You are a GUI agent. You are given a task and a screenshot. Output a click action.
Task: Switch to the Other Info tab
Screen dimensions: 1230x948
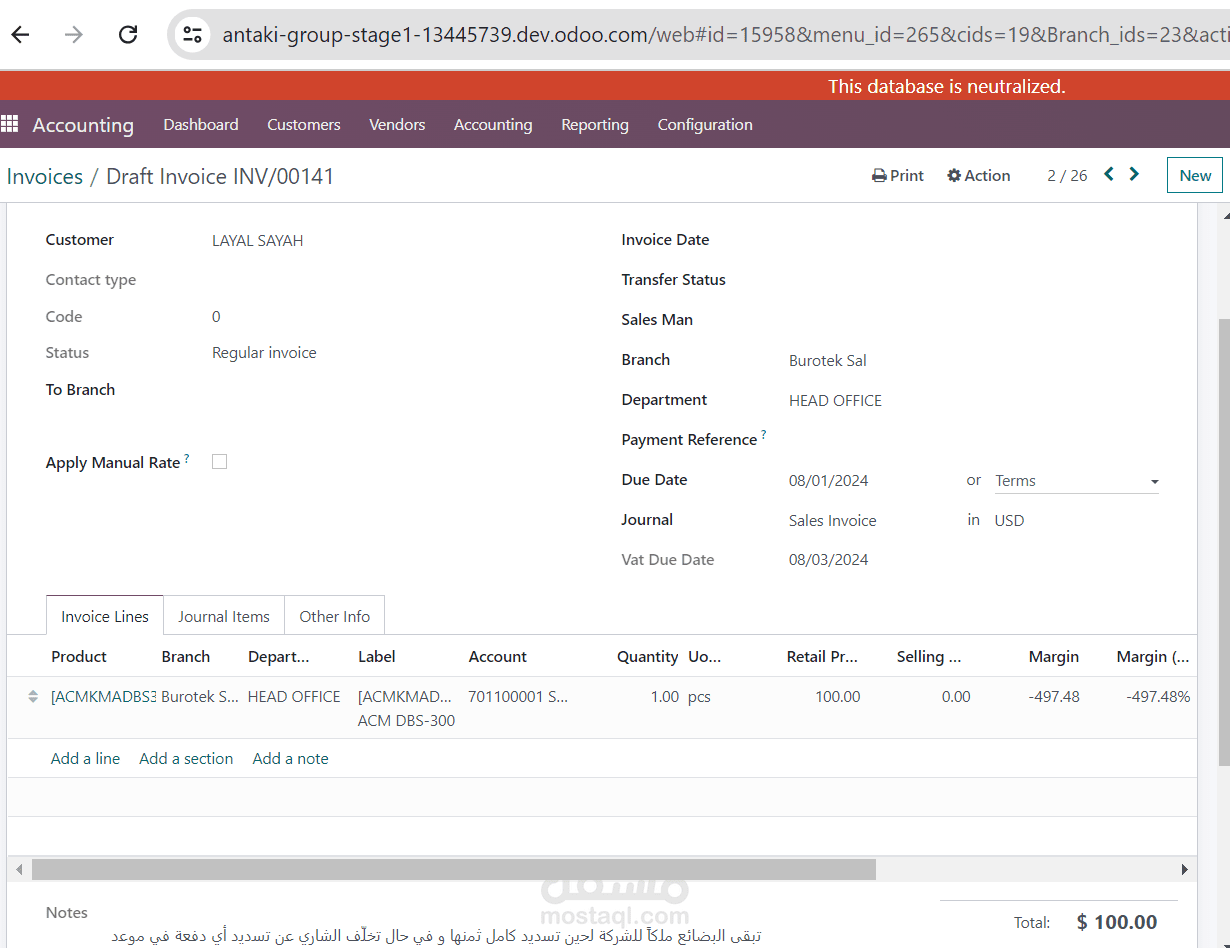[x=335, y=616]
